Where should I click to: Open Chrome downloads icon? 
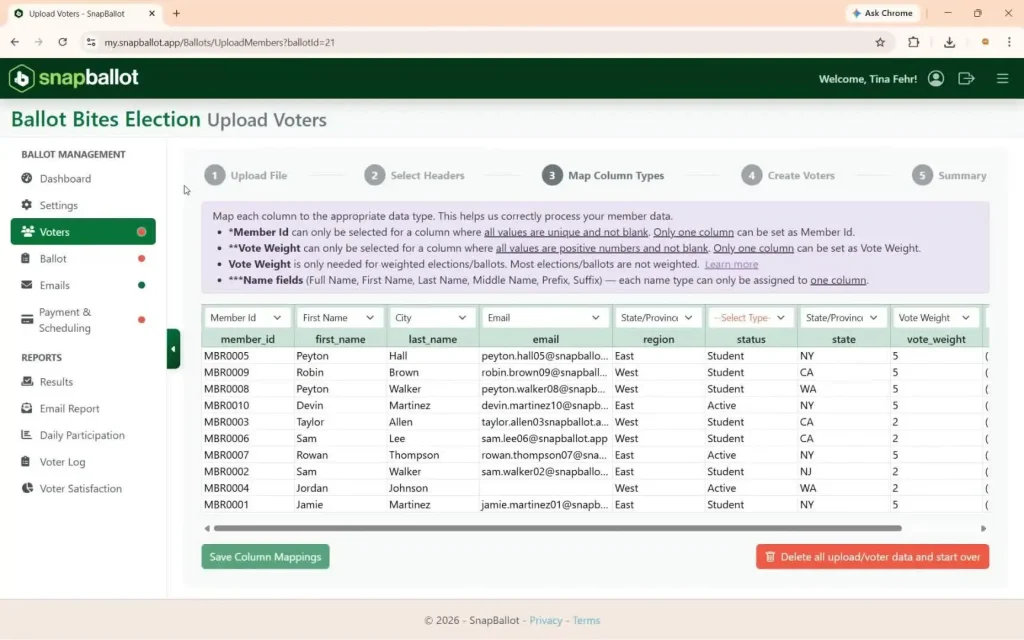point(949,42)
